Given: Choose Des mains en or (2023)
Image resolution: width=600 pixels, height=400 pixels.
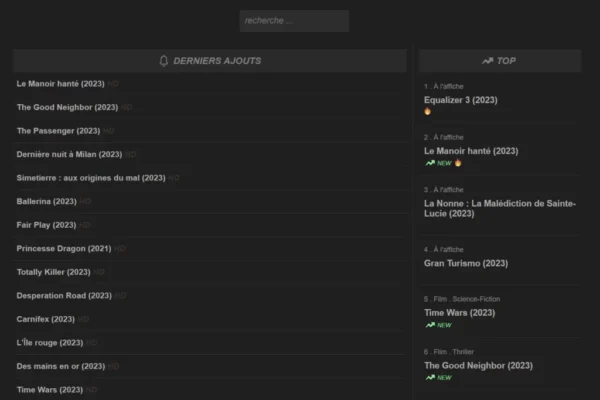Looking at the screenshot, I should click(61, 366).
